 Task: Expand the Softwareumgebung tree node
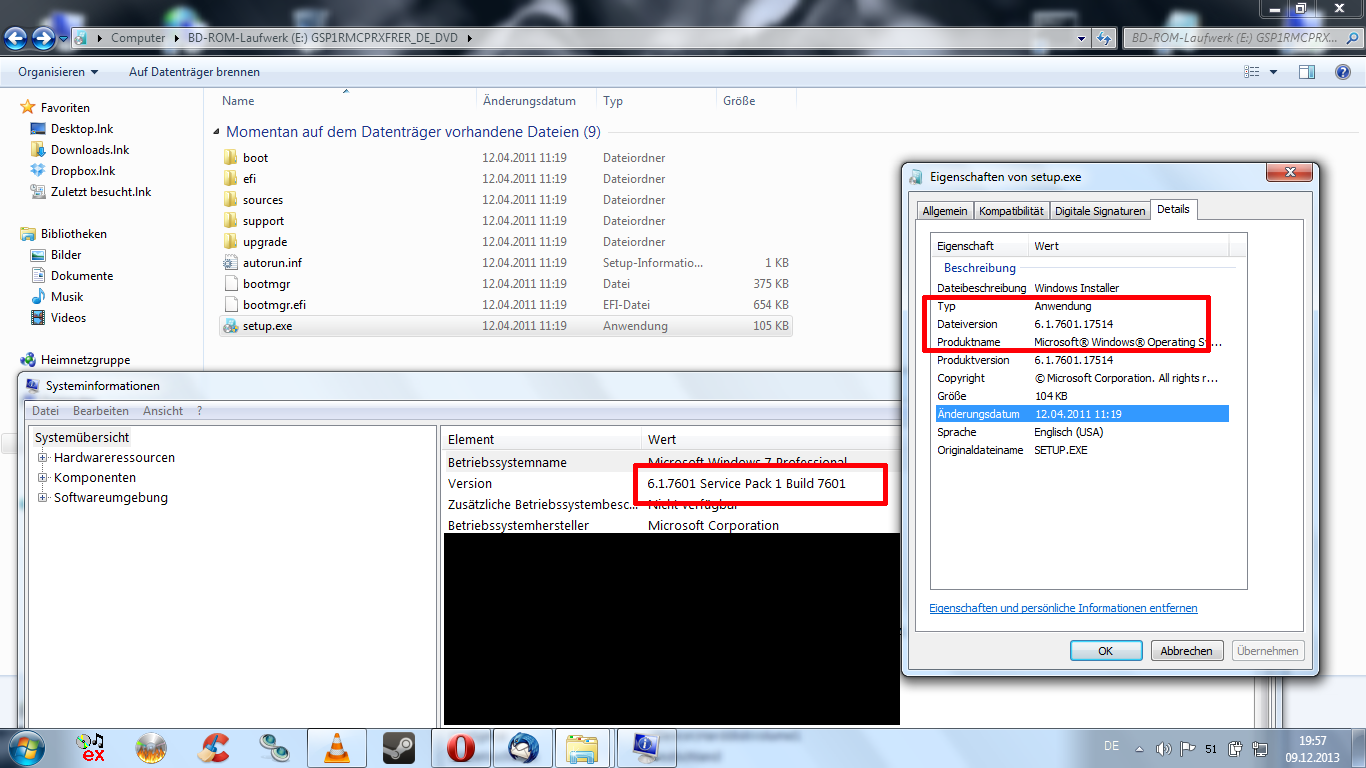point(43,498)
